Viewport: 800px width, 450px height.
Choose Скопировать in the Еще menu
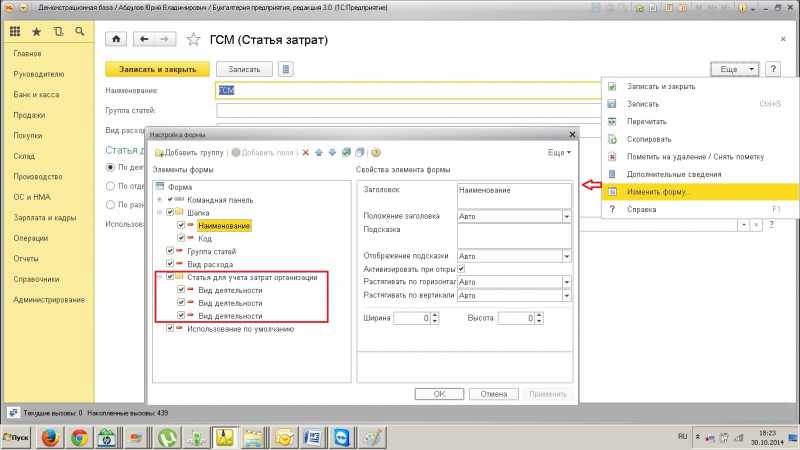(x=700, y=139)
